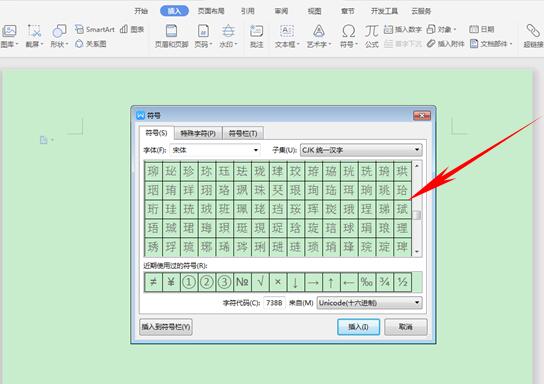Open the 章节 ribbon tab

coord(348,11)
